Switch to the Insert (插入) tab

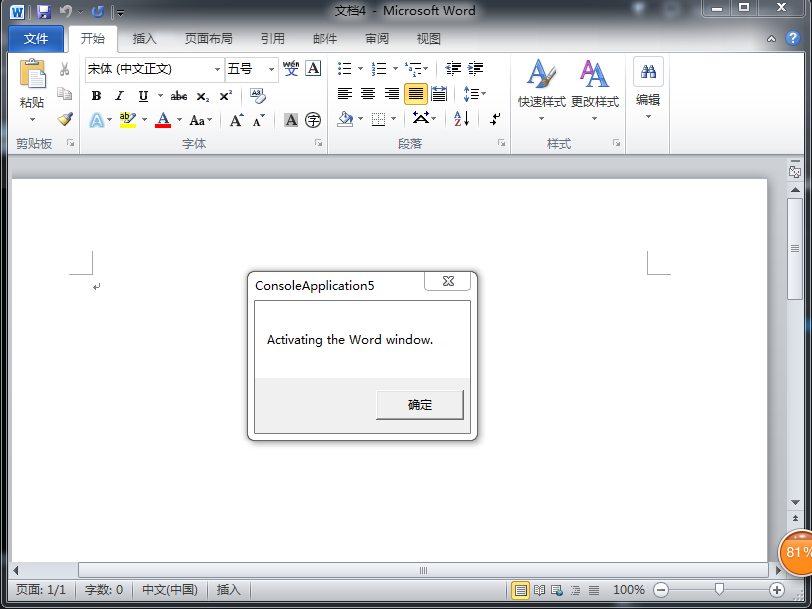pyautogui.click(x=144, y=39)
